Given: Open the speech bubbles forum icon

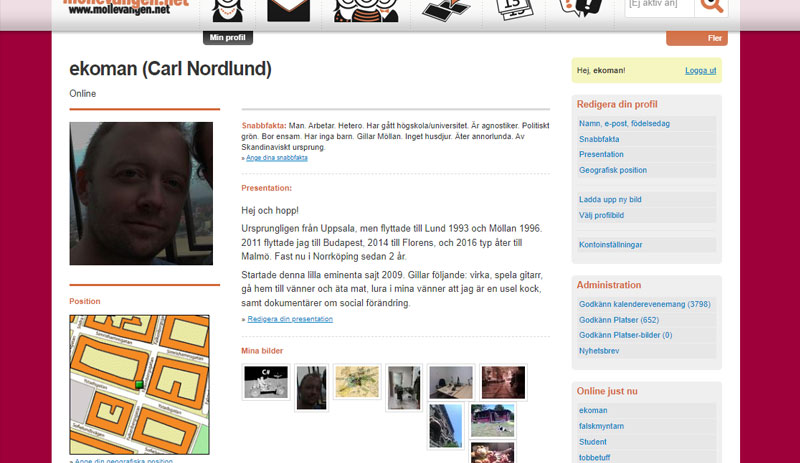Looking at the screenshot, I should (581, 8).
